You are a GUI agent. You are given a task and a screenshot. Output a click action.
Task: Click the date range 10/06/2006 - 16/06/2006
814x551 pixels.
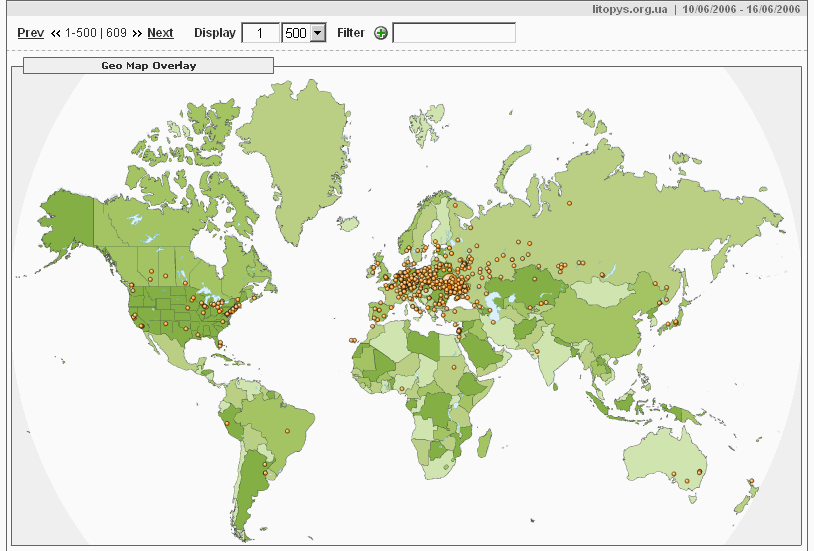click(741, 8)
